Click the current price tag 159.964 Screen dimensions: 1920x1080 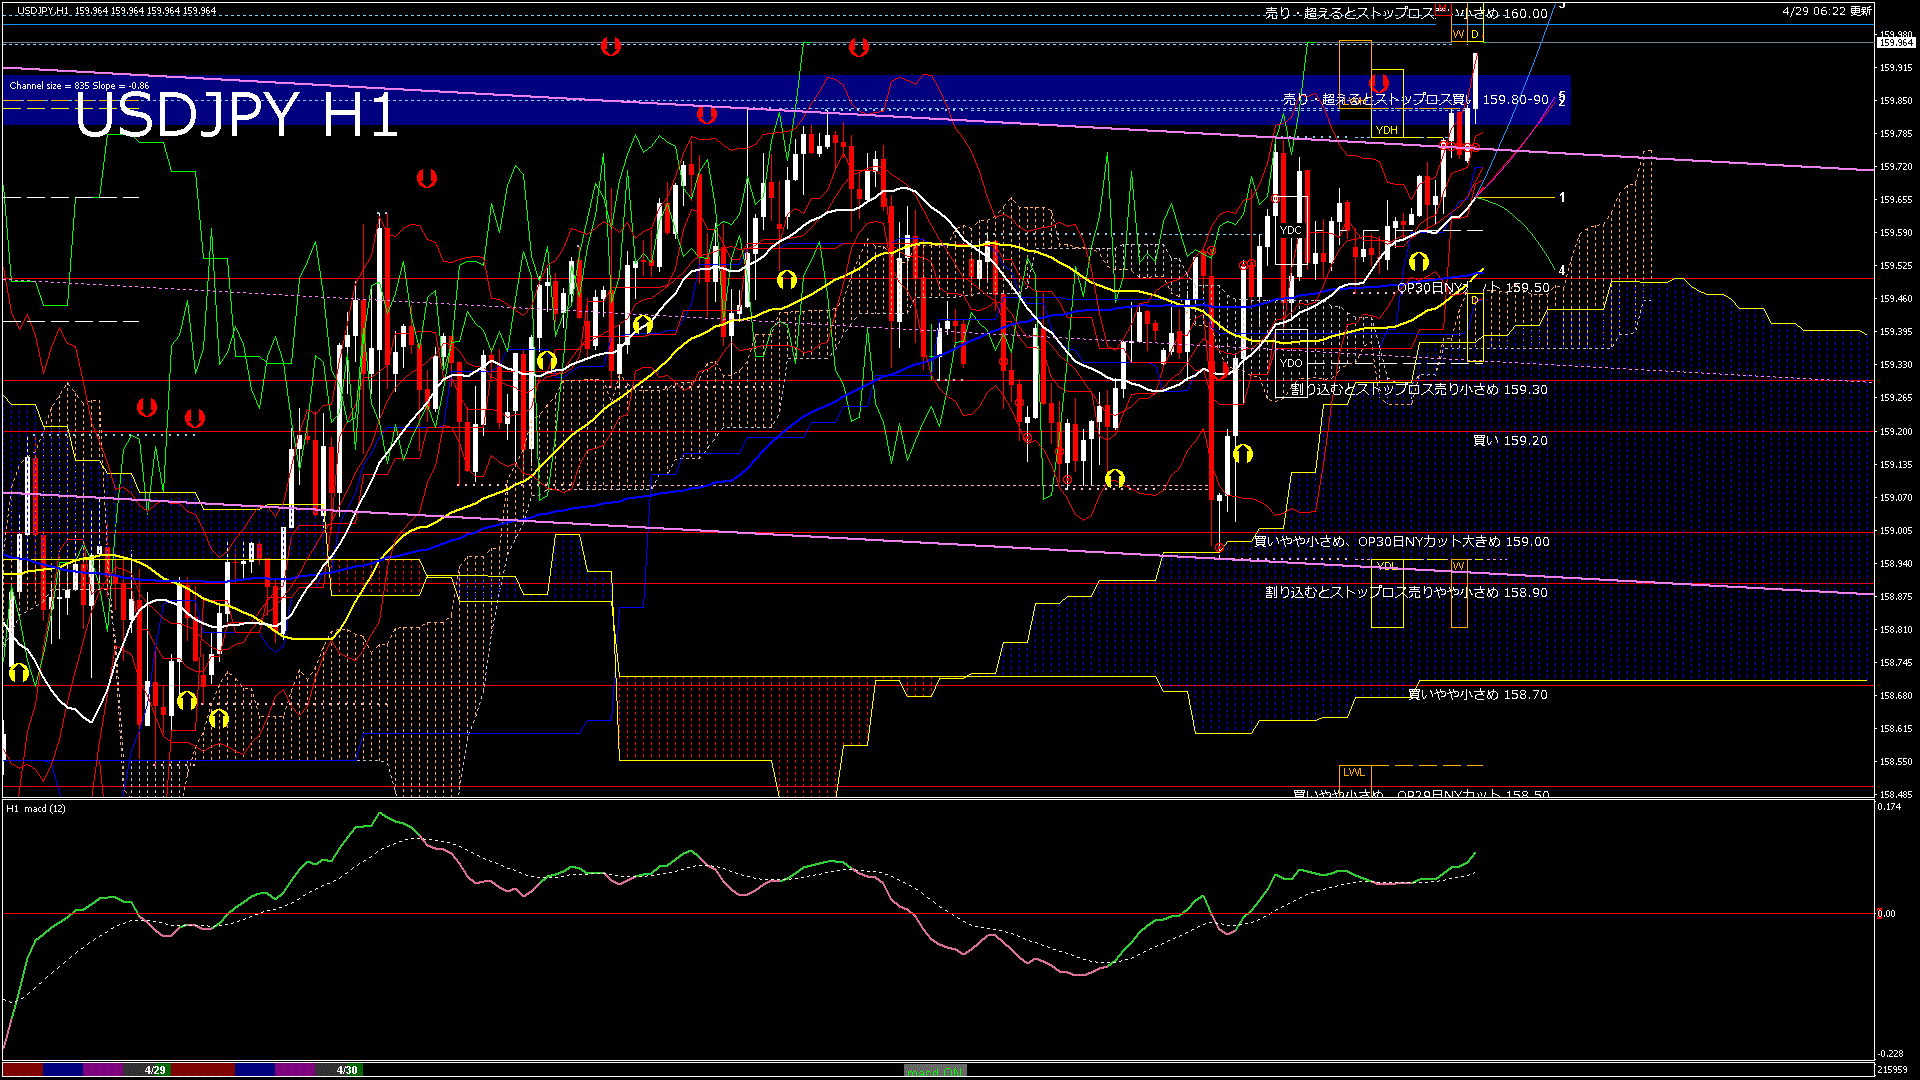(1896, 43)
